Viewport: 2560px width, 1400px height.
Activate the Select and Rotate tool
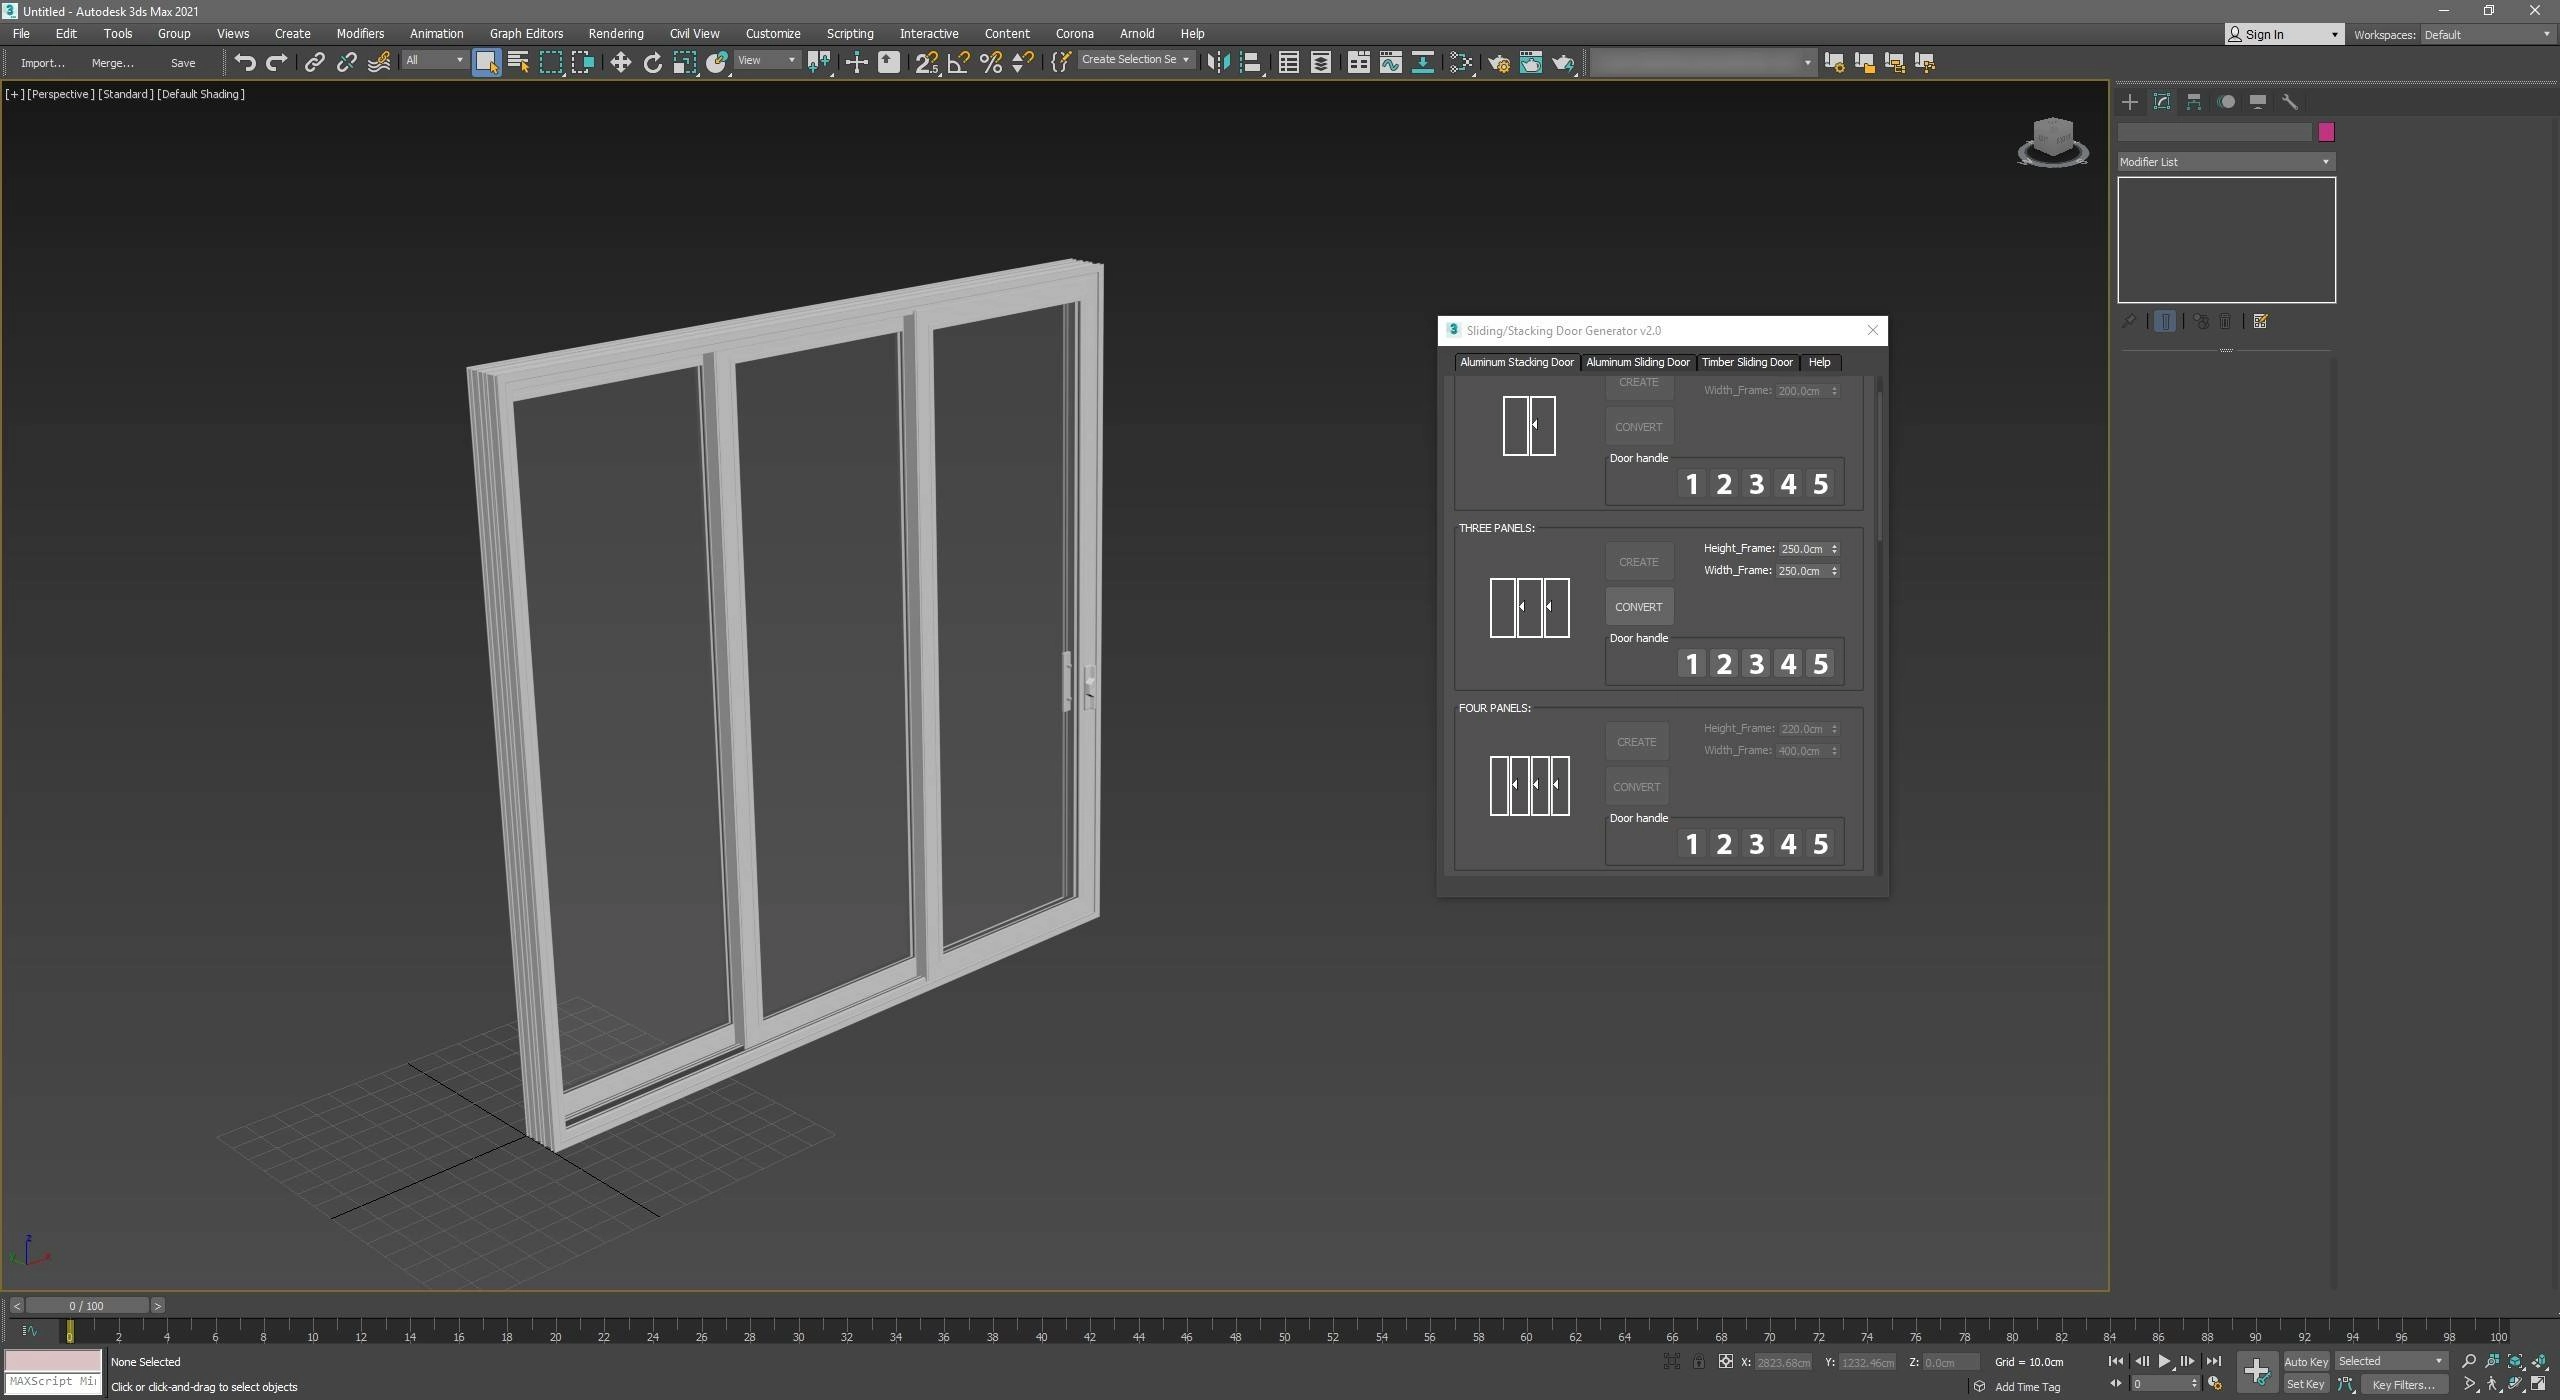[652, 62]
